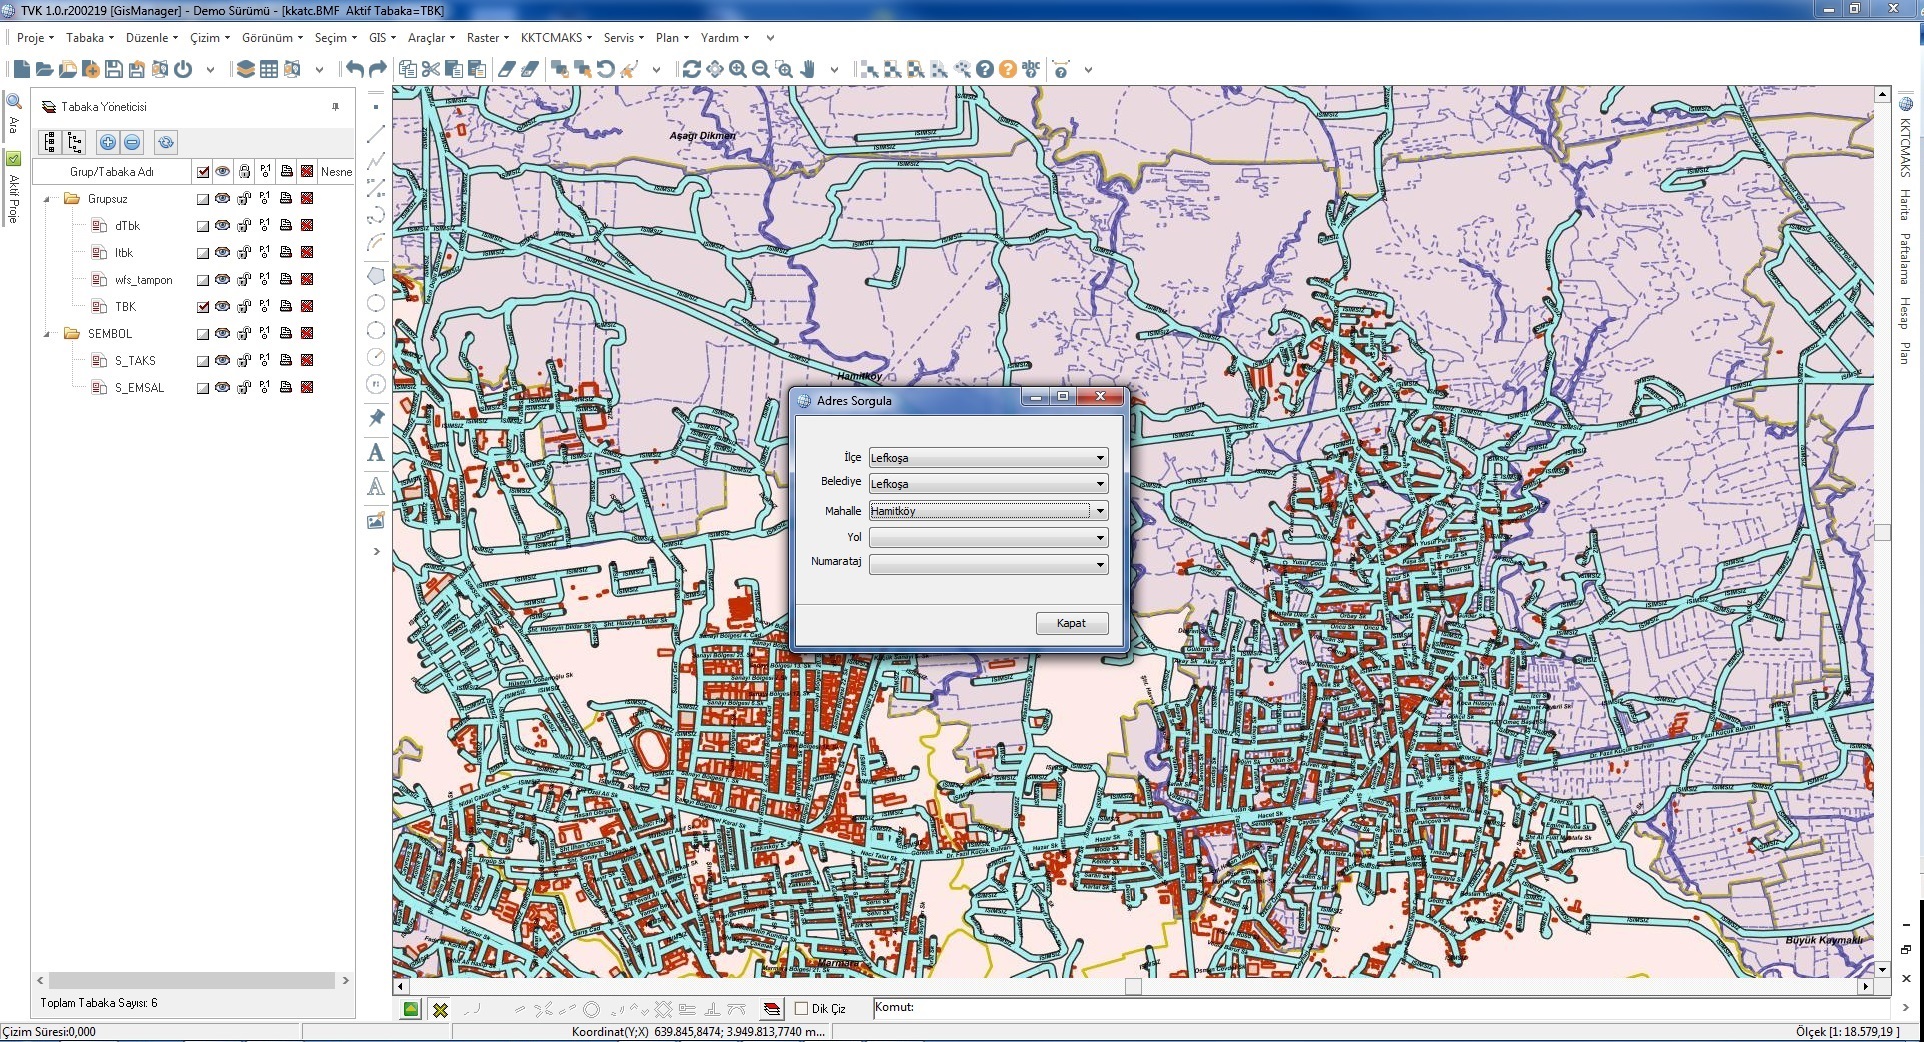Toggle visibility eye of S_EMSAL layer
The image size is (1924, 1042).
pyautogui.click(x=222, y=387)
